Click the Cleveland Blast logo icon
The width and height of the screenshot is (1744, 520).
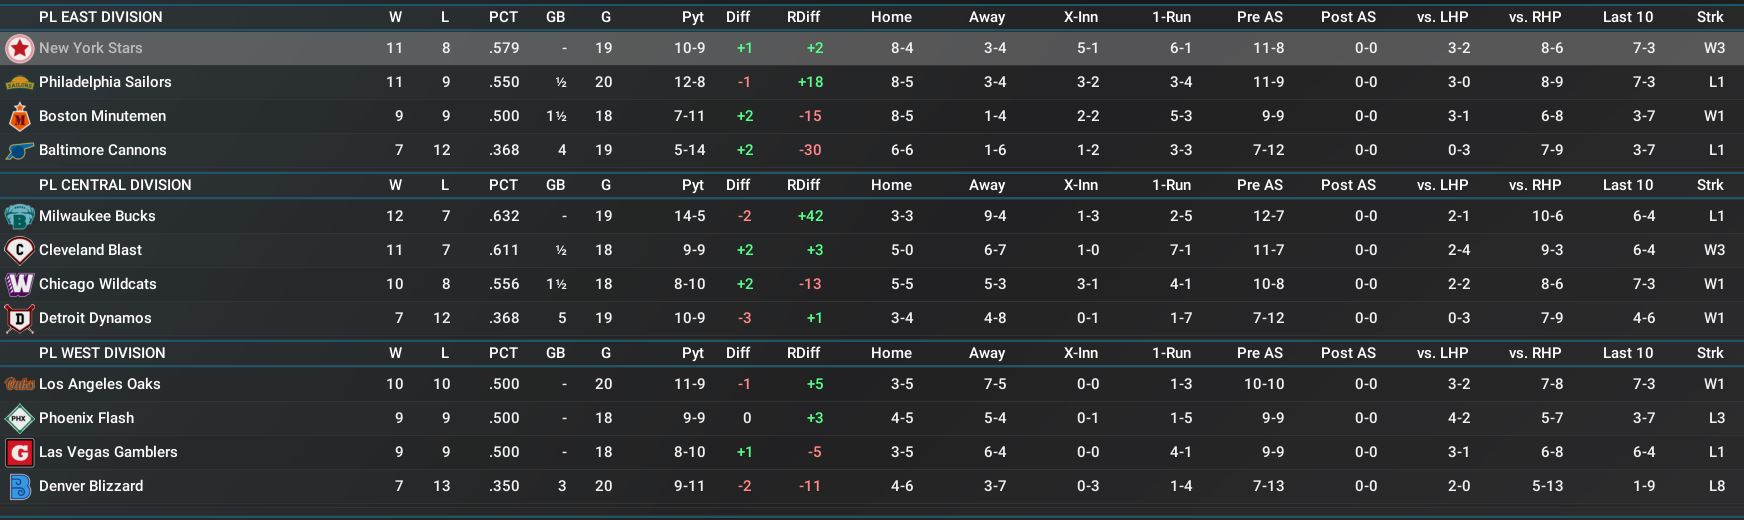19,250
